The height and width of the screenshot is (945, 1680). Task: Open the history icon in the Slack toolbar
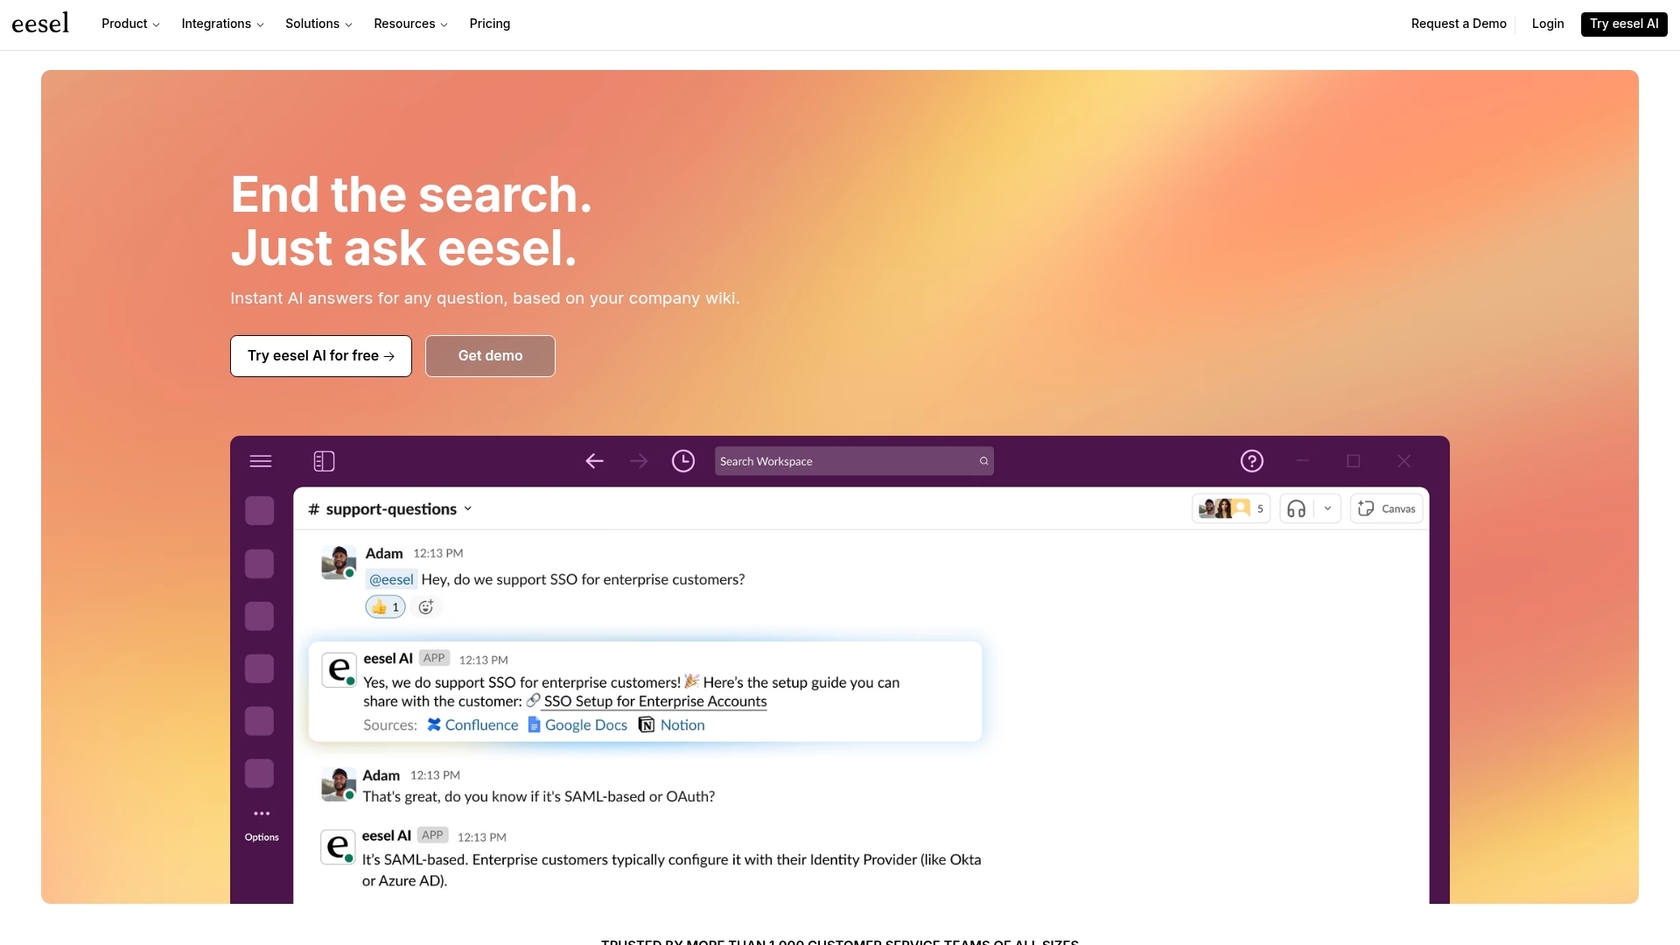tap(683, 461)
